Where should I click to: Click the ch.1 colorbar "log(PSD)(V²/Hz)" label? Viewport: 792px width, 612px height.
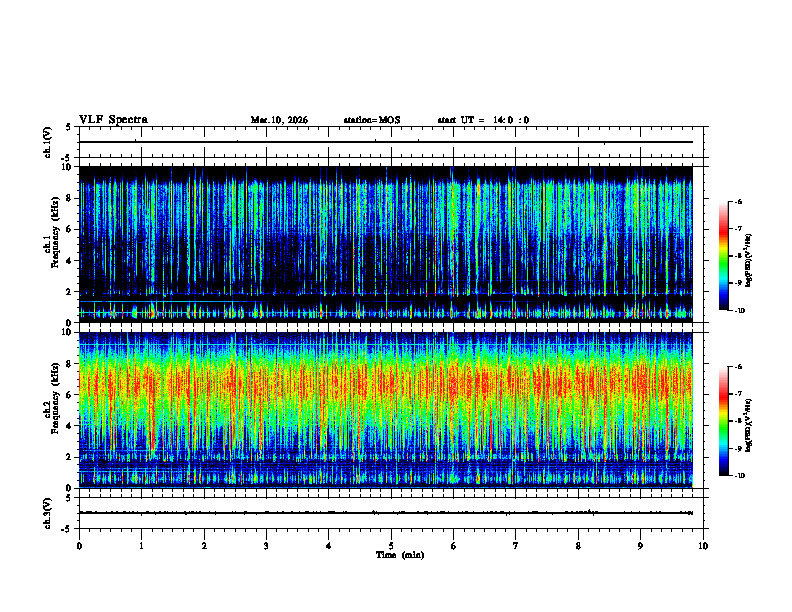point(749,261)
